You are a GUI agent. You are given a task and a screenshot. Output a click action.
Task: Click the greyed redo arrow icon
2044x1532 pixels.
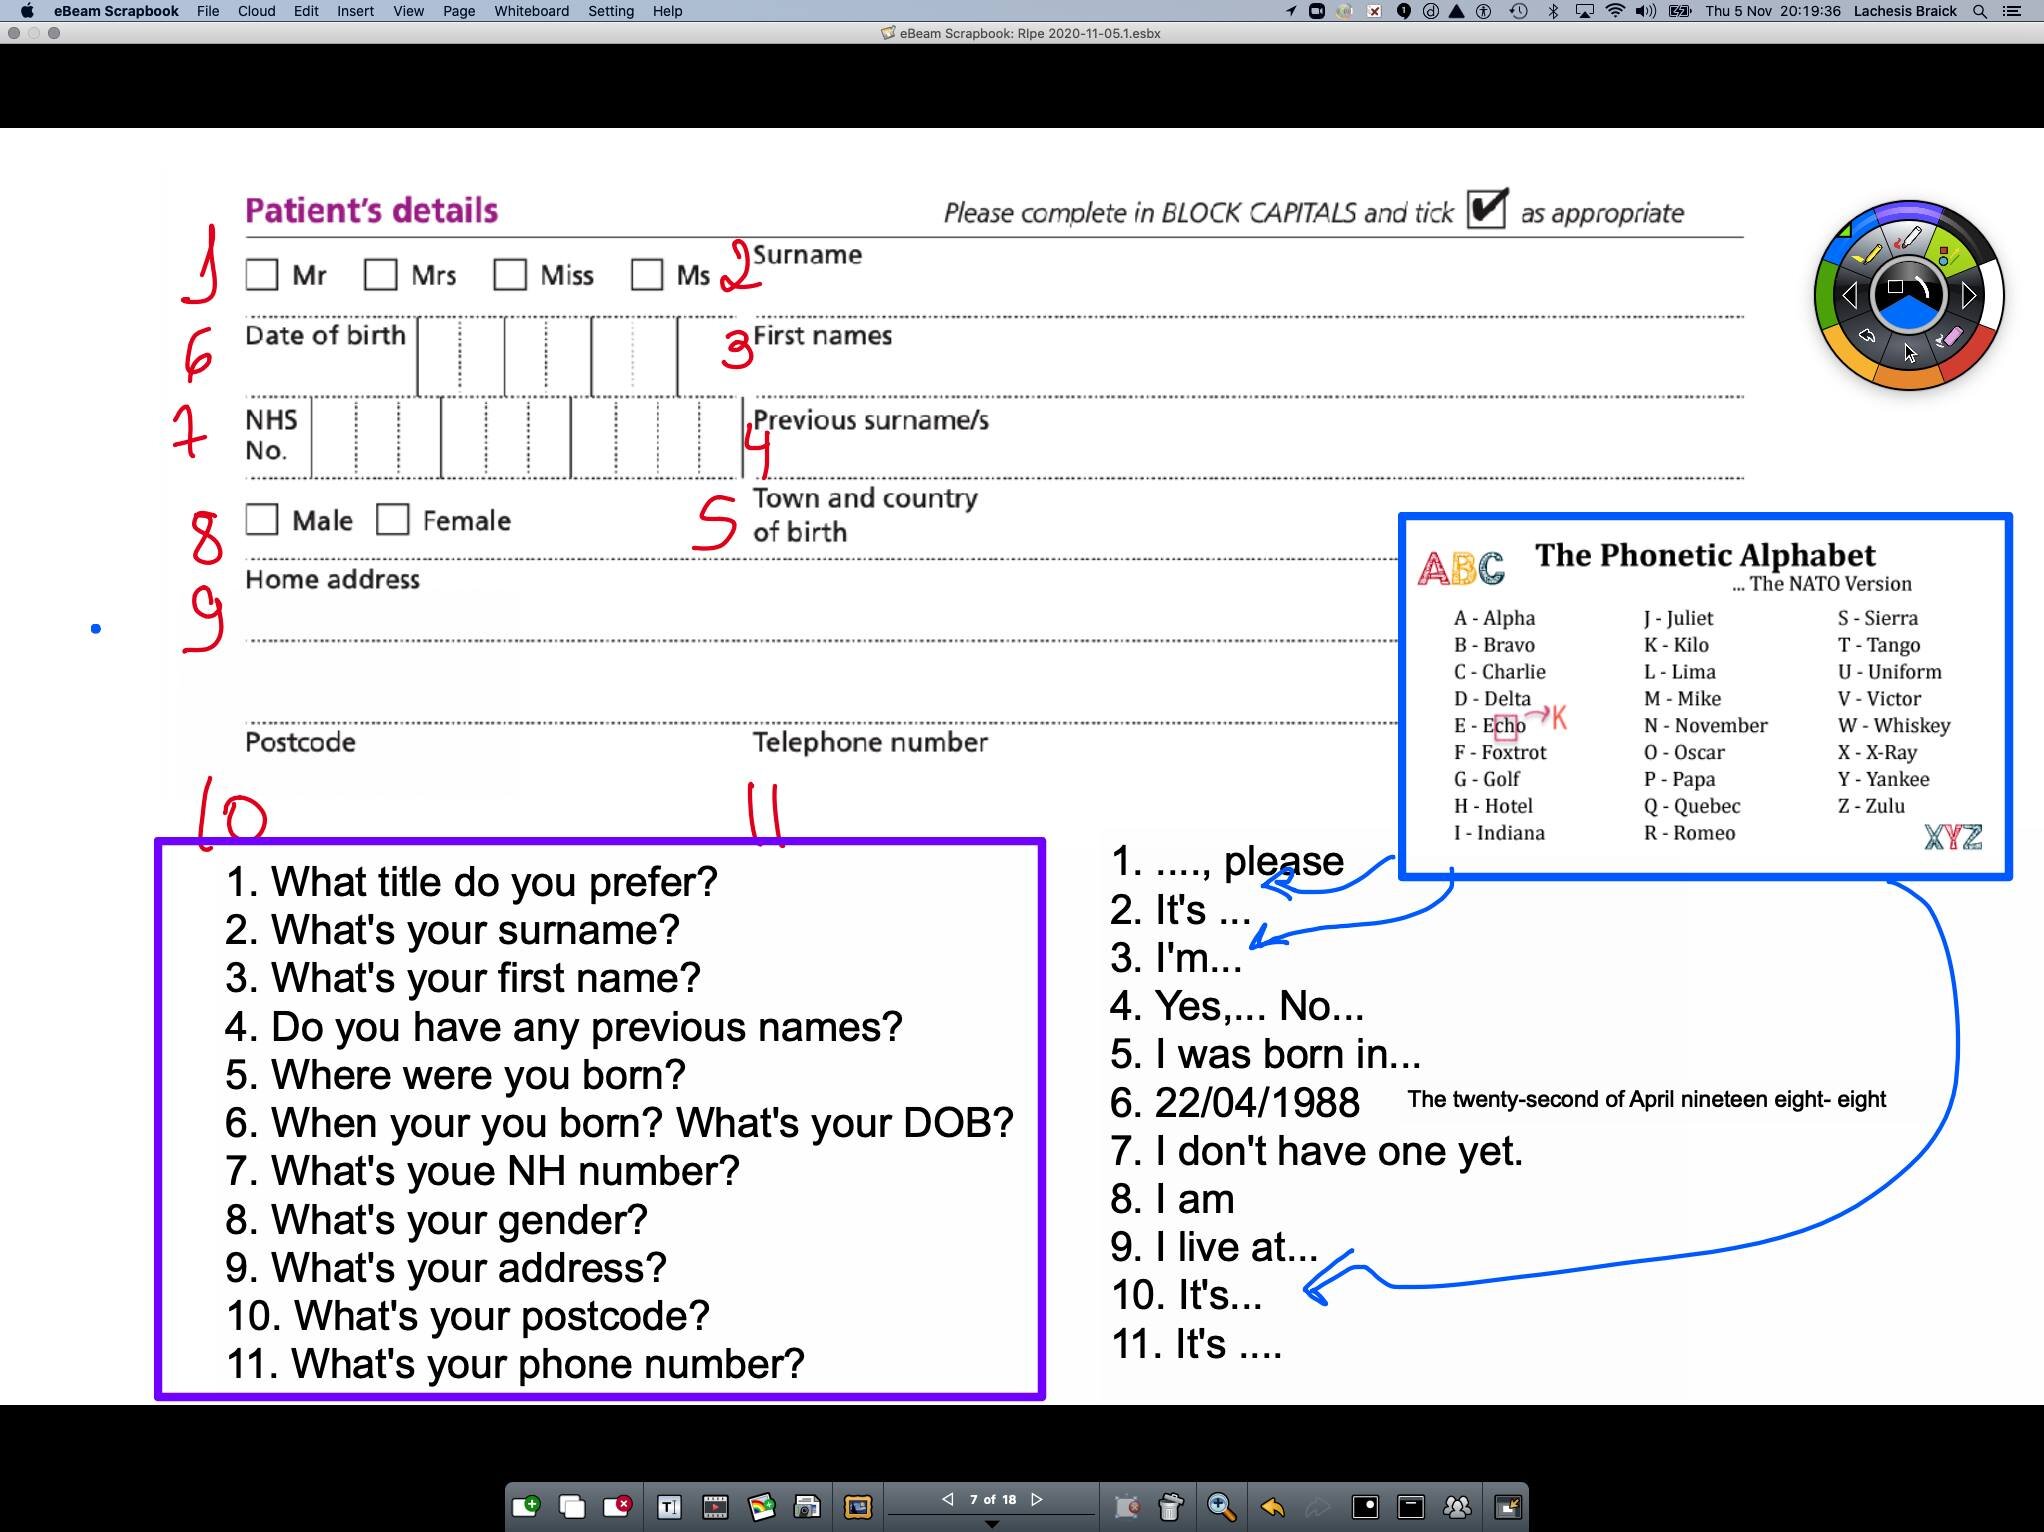1317,1506
